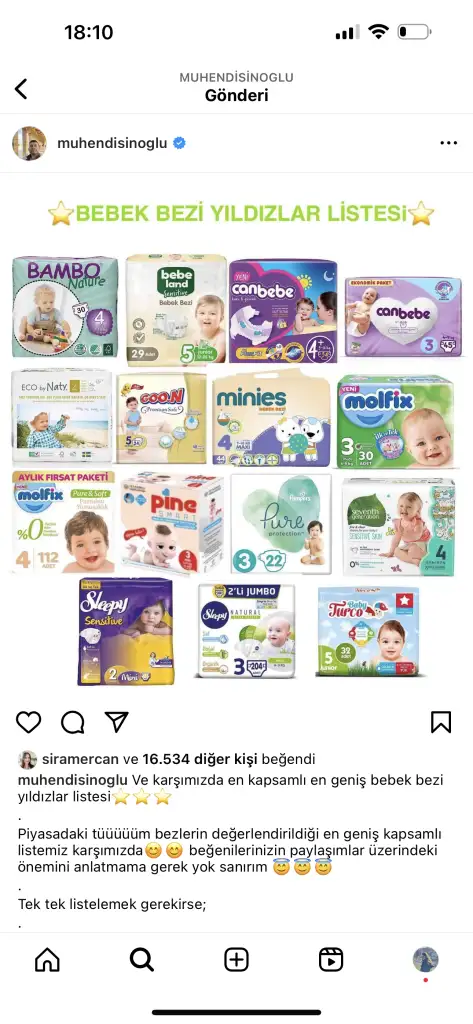Tap the back arrow icon
The height and width of the screenshot is (1024, 473).
(21, 89)
